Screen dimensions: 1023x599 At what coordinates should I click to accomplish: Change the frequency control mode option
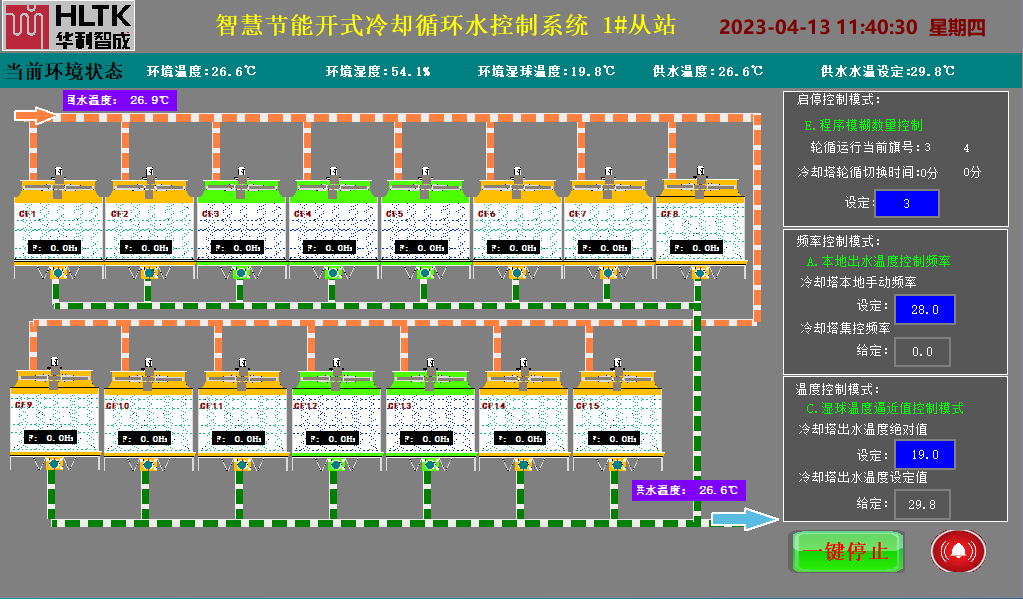click(878, 261)
